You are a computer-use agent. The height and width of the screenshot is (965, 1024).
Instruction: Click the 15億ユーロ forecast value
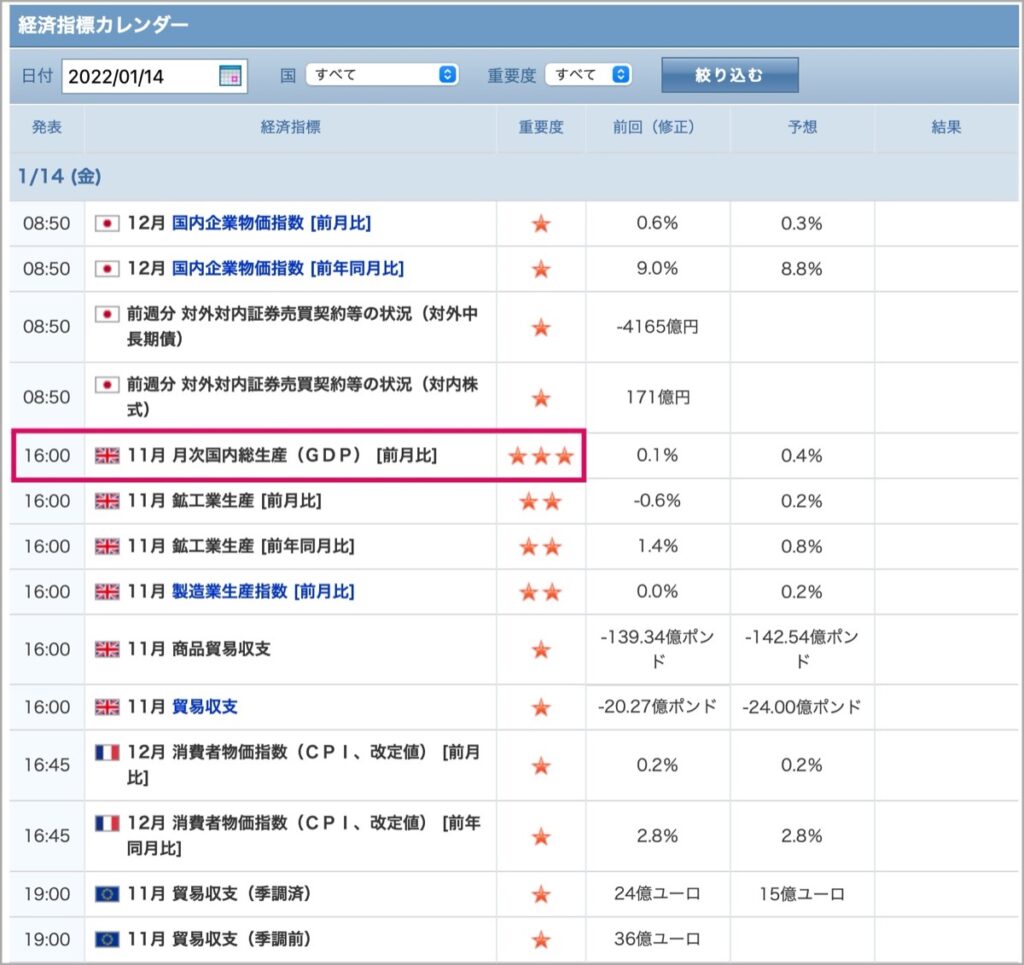coord(802,894)
